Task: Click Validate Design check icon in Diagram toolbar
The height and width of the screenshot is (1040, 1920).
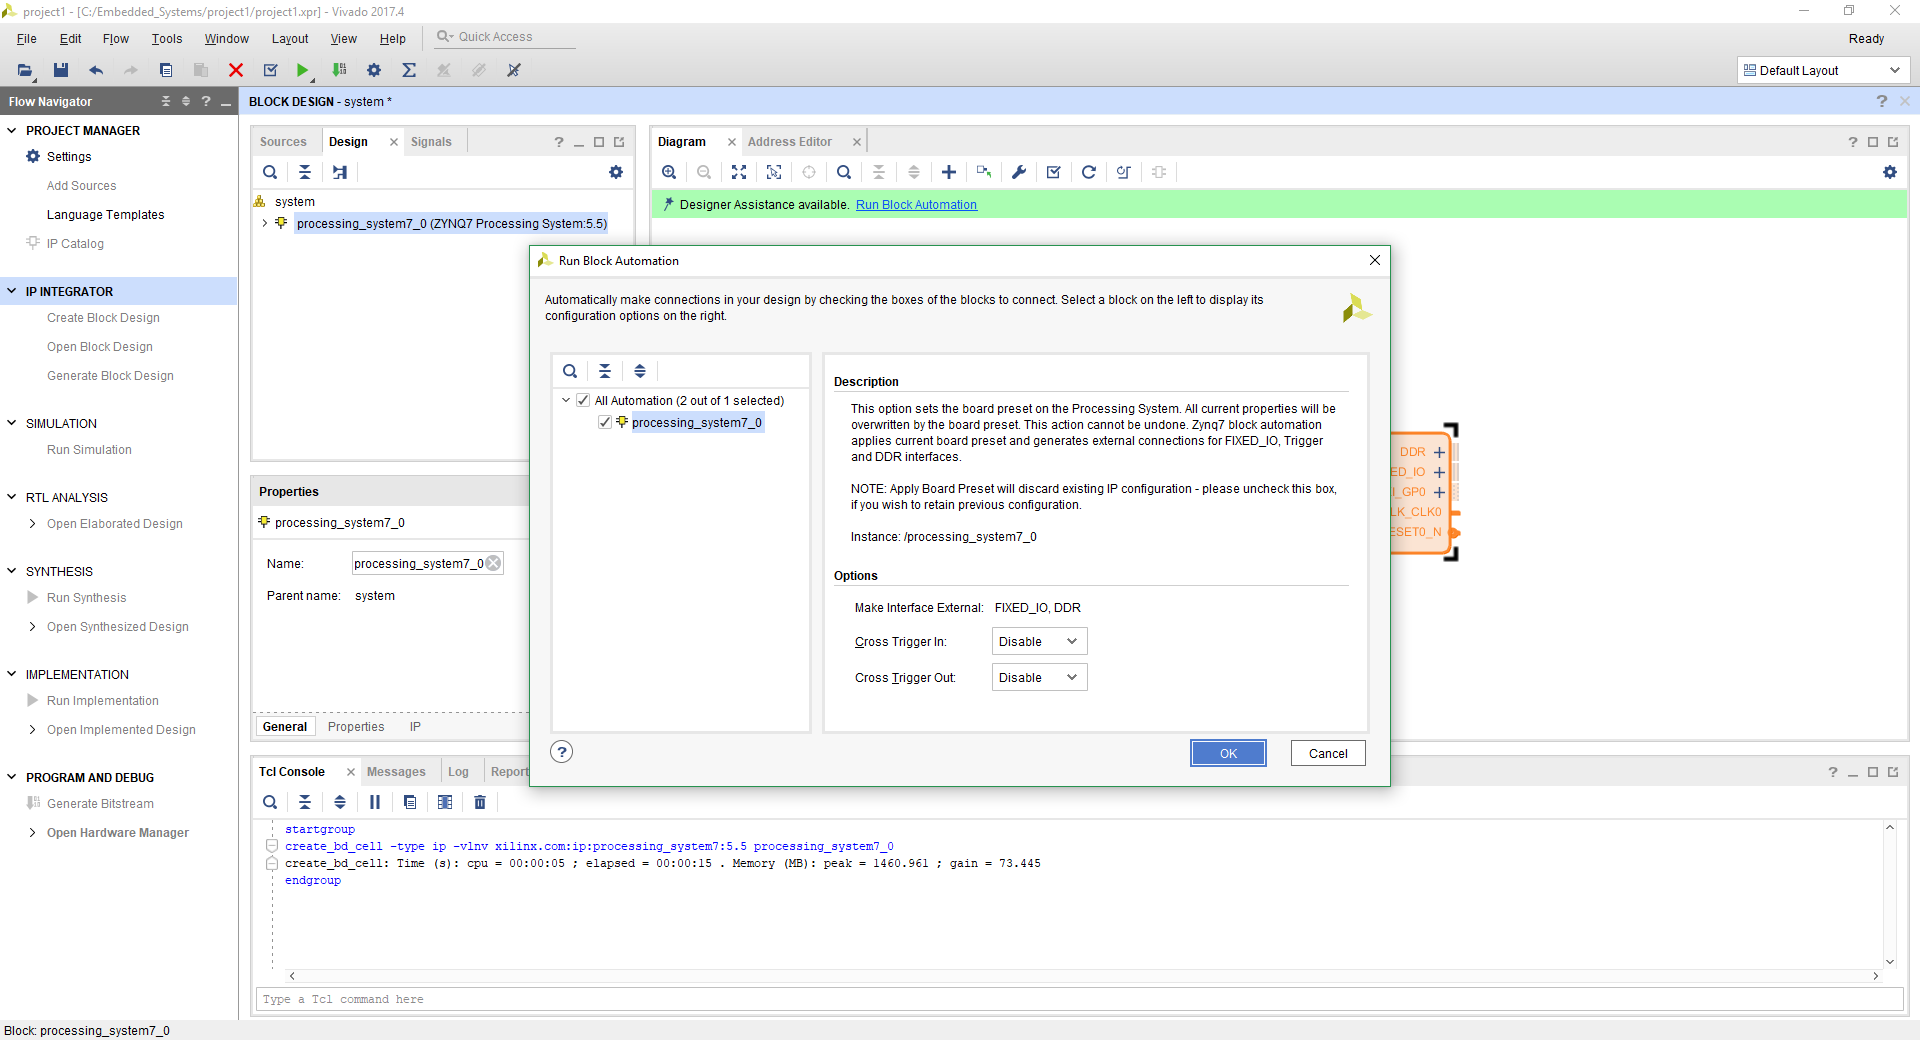Action: [x=1054, y=172]
